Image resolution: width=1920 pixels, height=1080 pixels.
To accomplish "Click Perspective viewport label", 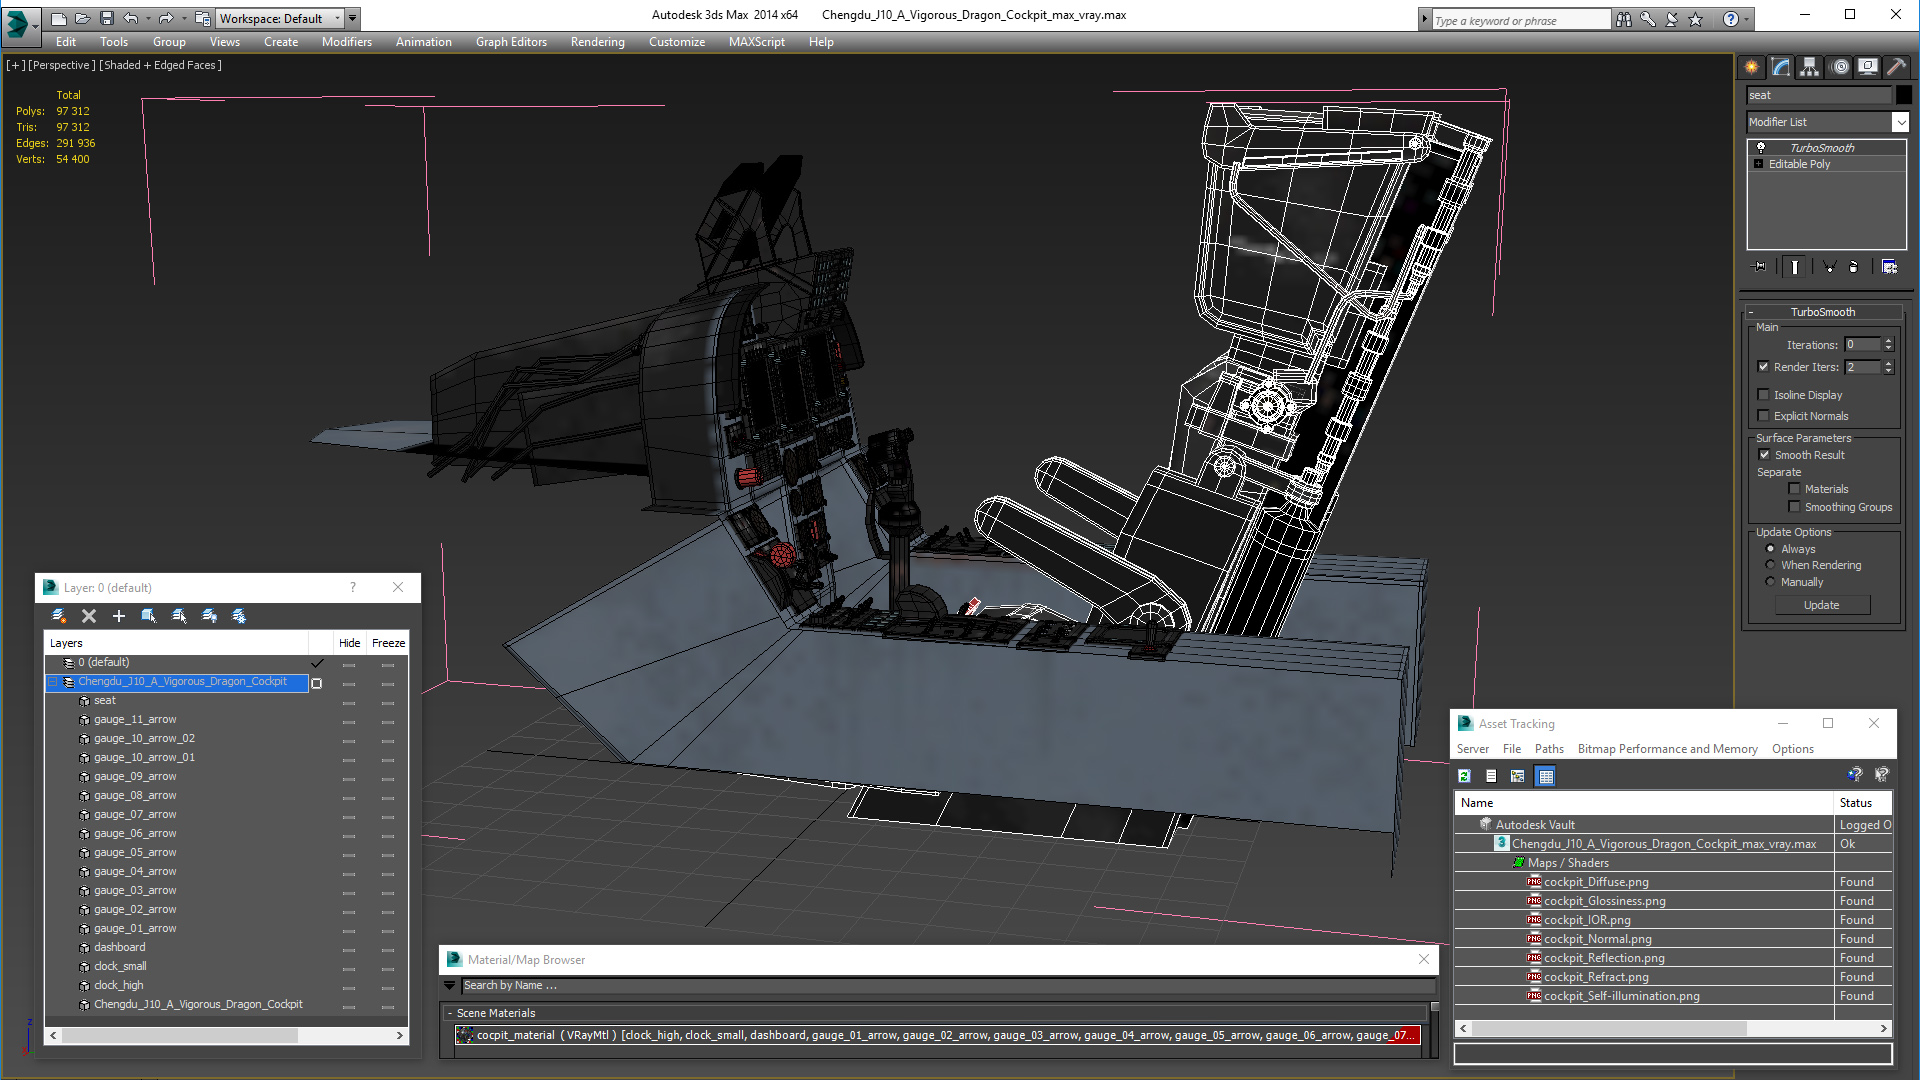I will pyautogui.click(x=62, y=65).
